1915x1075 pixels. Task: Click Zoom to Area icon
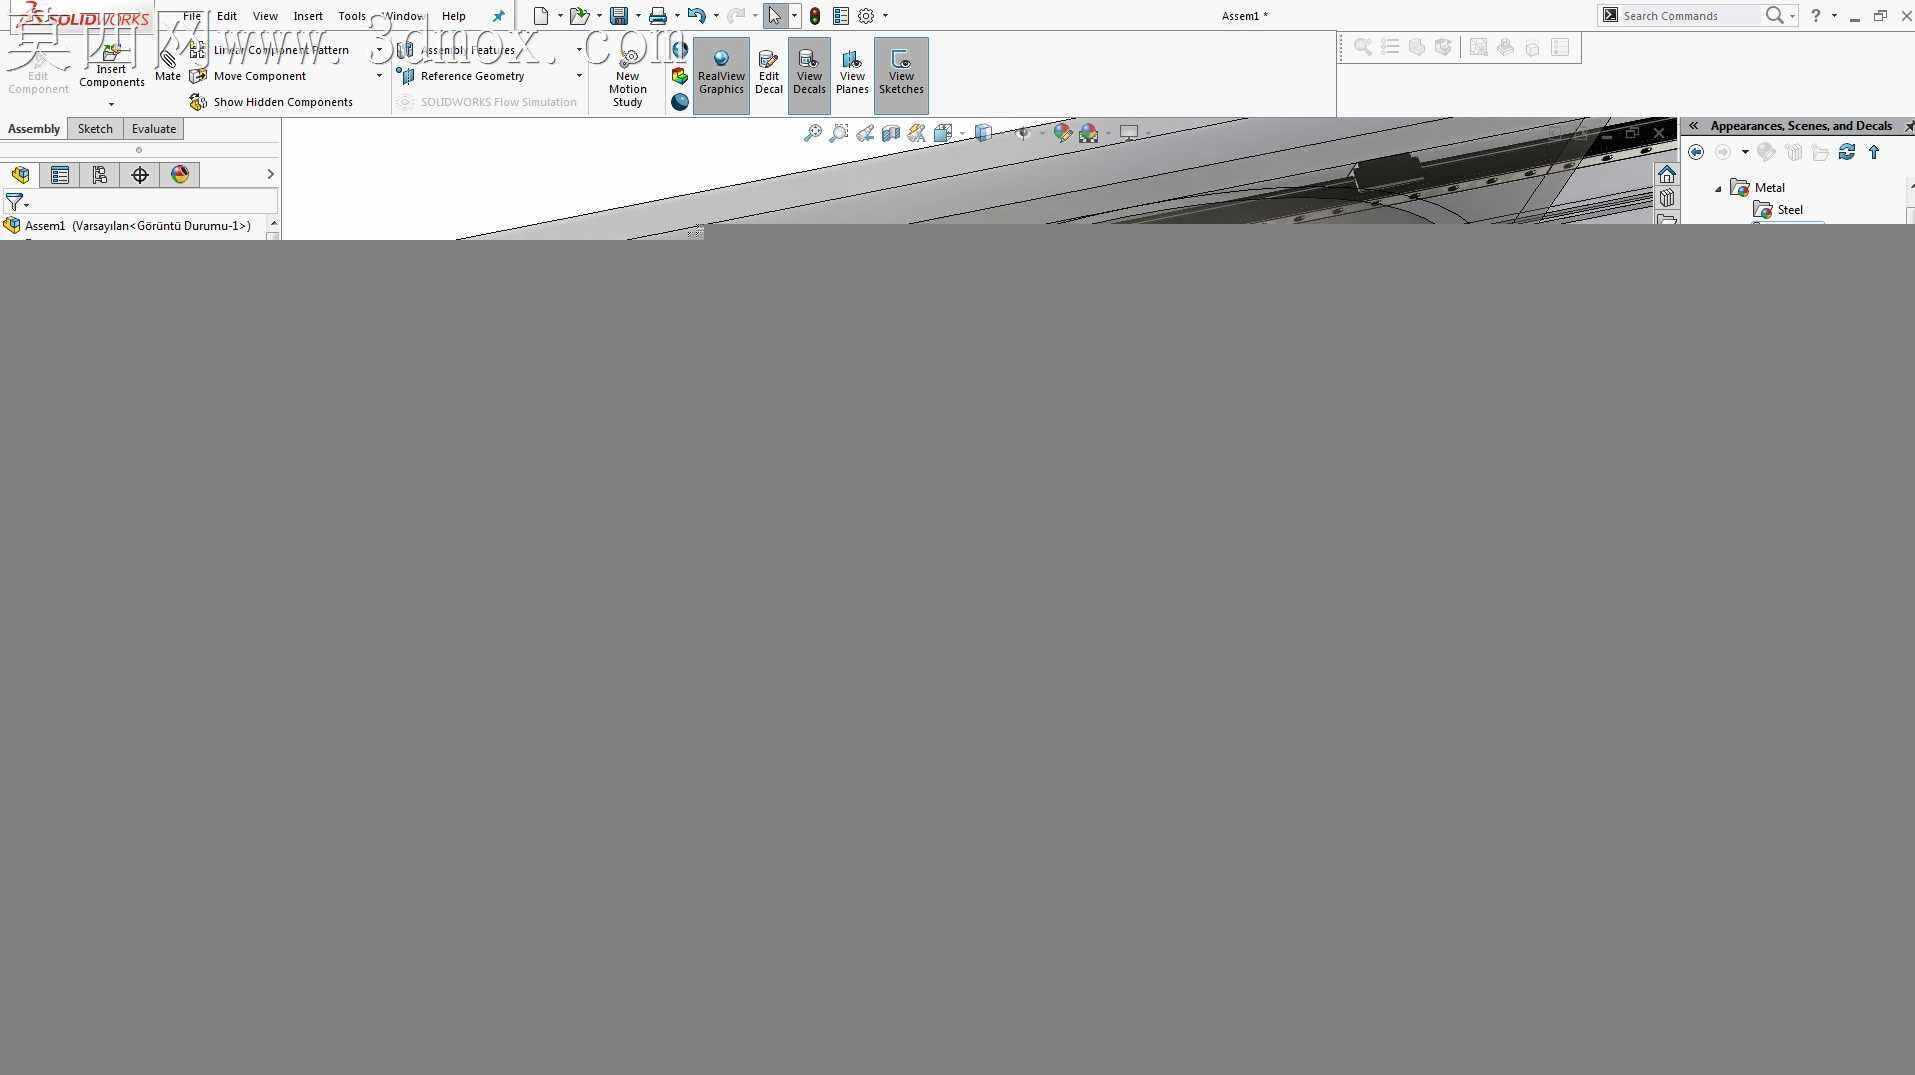tap(839, 133)
